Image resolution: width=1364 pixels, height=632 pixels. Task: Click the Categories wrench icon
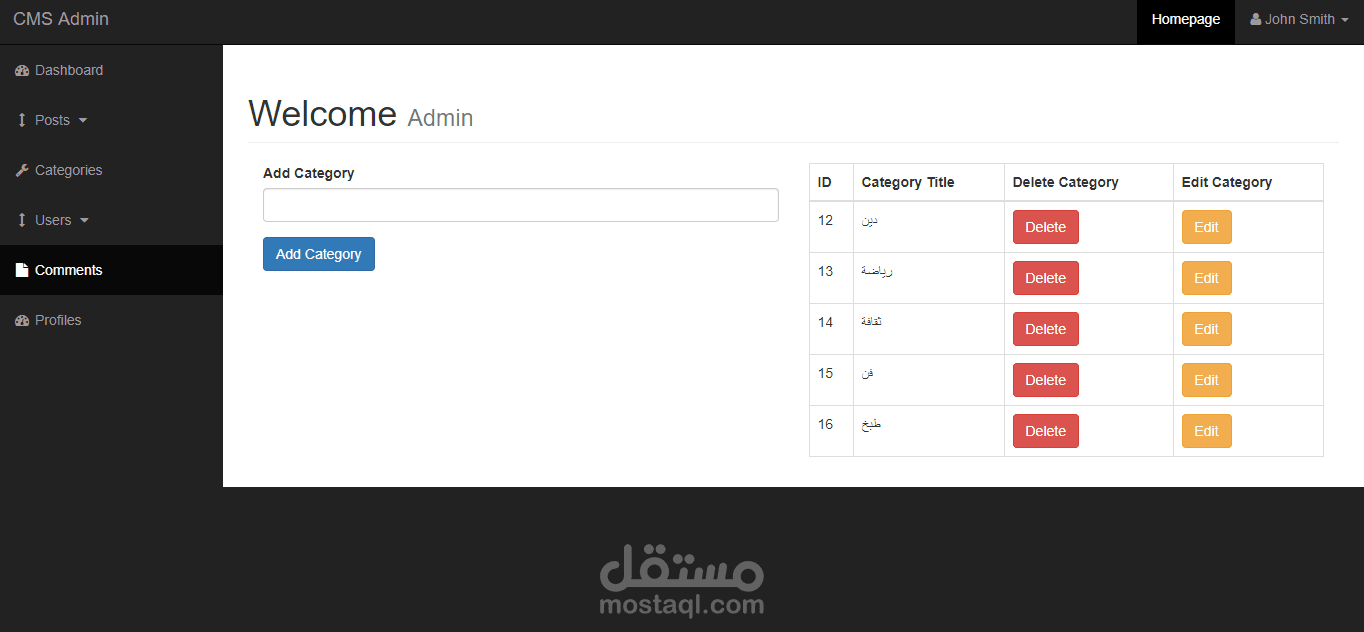click(x=22, y=171)
